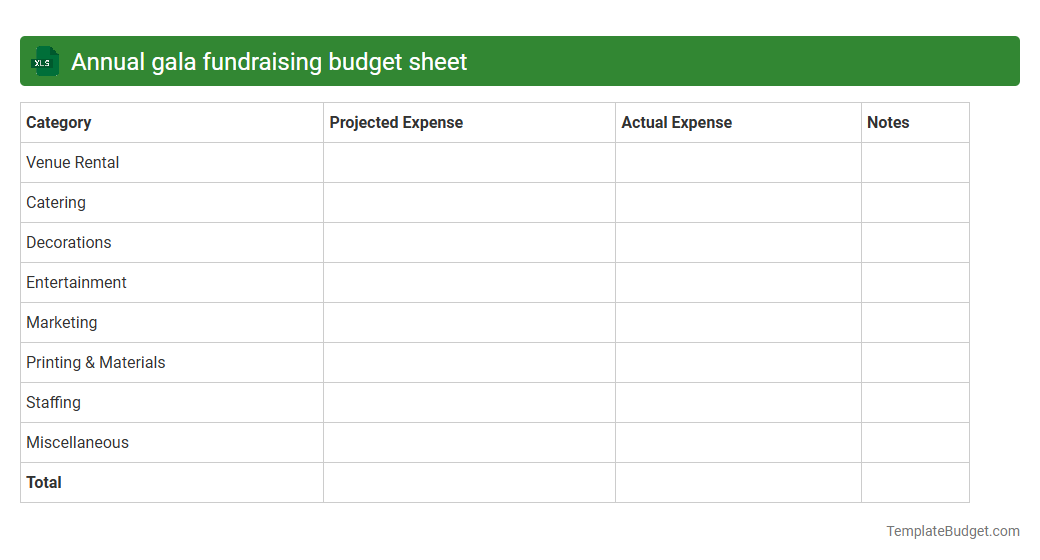Click Actual Expense cell for Miscellaneous
1040x560 pixels.
click(738, 443)
